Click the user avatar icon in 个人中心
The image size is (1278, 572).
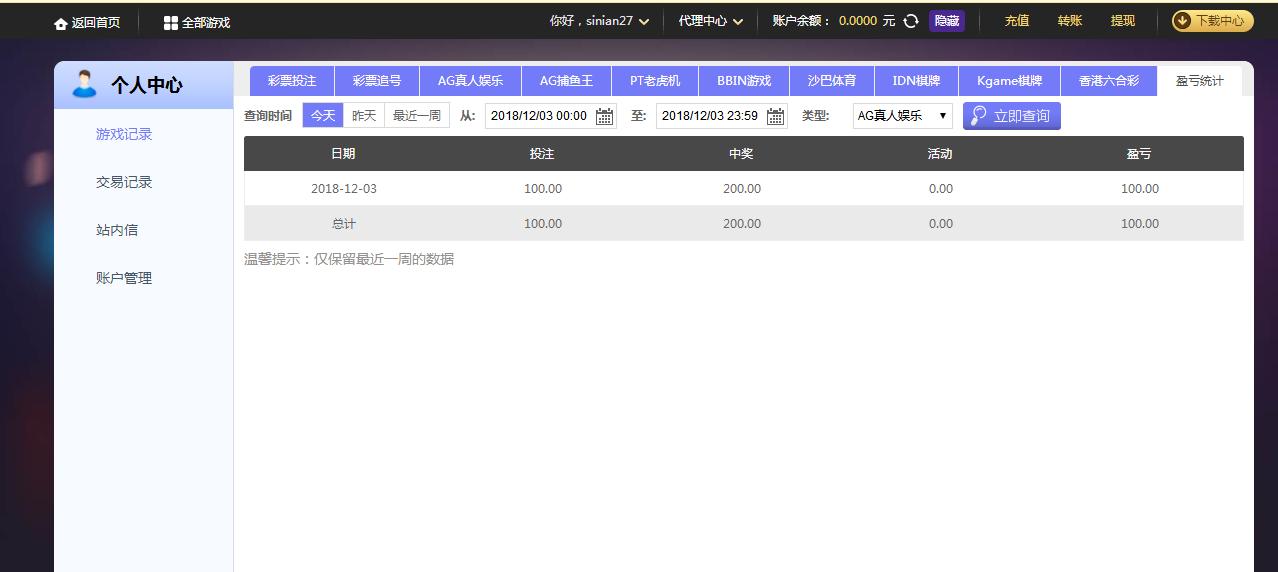coord(84,85)
